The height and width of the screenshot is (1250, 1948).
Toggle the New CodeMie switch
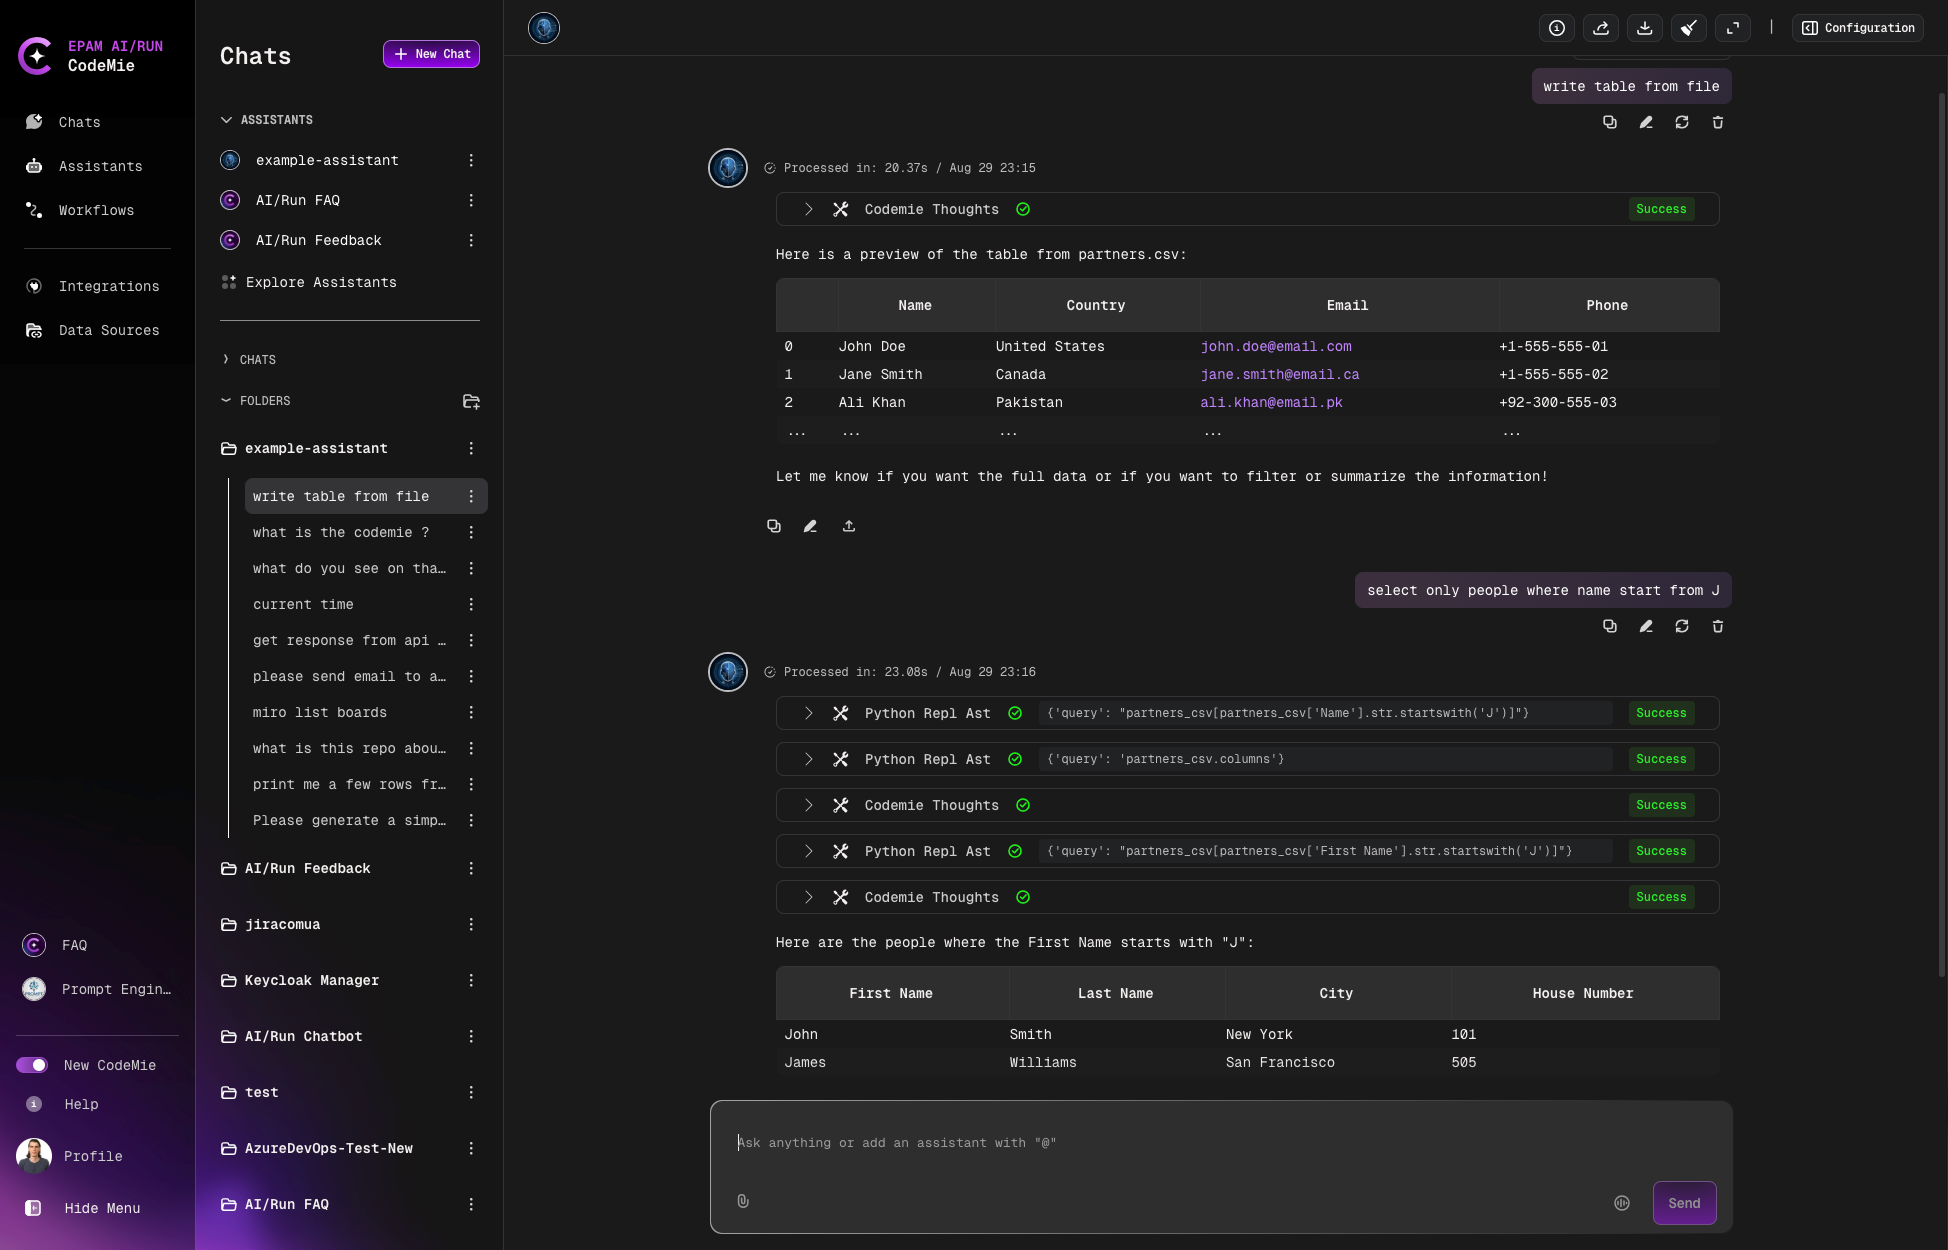33,1065
